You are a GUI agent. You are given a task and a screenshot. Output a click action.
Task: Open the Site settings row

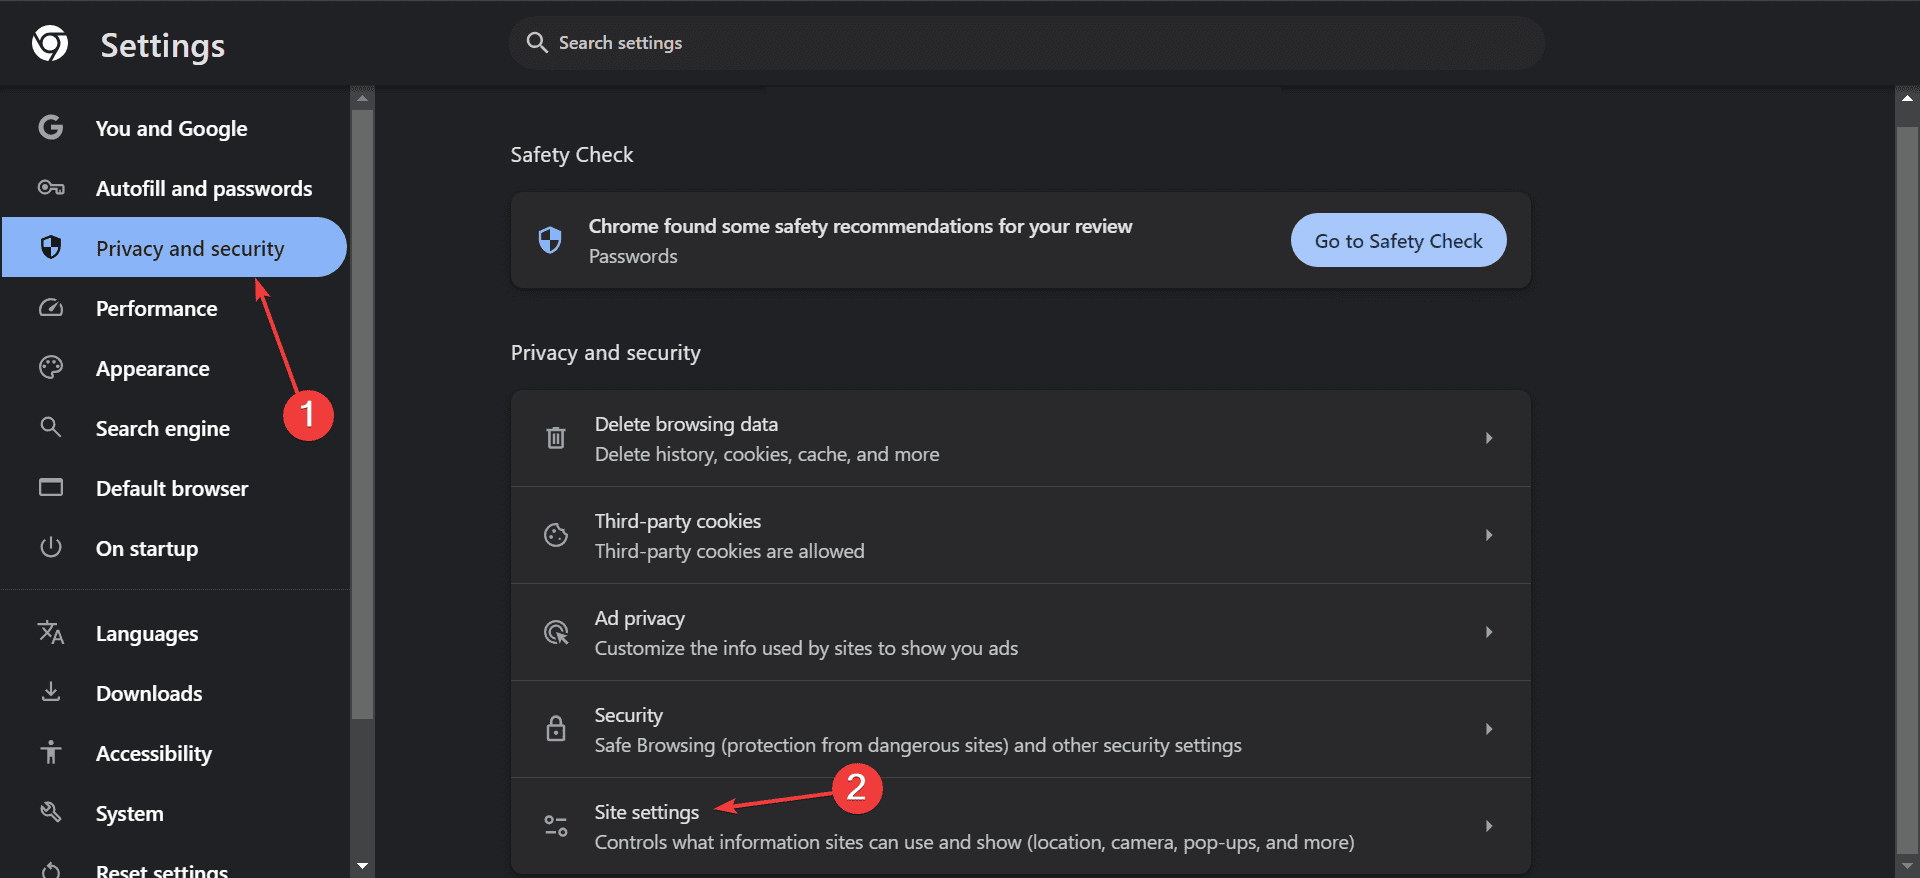[1021, 826]
